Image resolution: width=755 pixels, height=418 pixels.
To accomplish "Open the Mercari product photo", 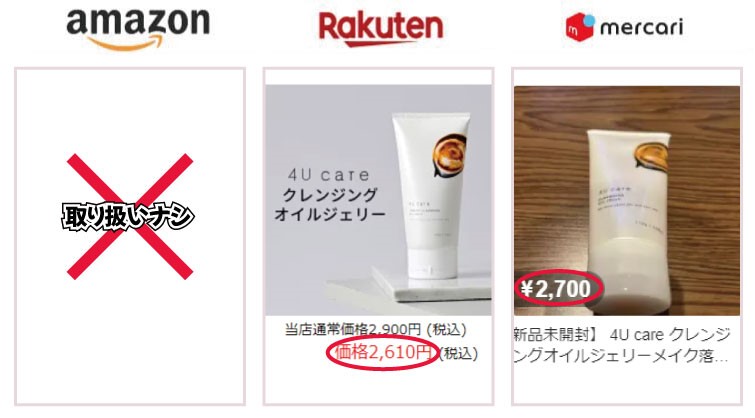I will click(627, 201).
